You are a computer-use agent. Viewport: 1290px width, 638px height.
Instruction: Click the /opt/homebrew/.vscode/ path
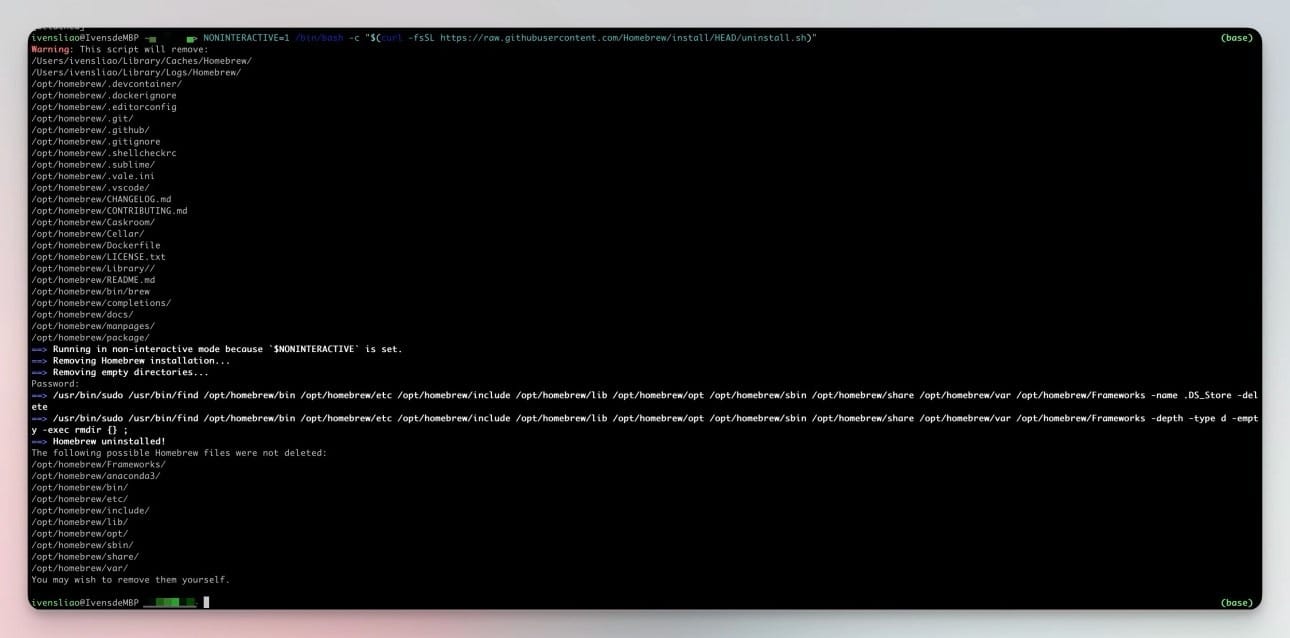tap(90, 187)
